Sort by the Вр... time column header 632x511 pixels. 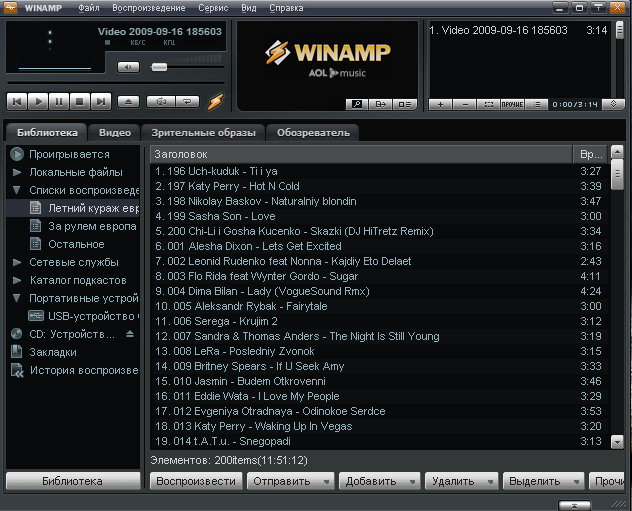(x=590, y=154)
